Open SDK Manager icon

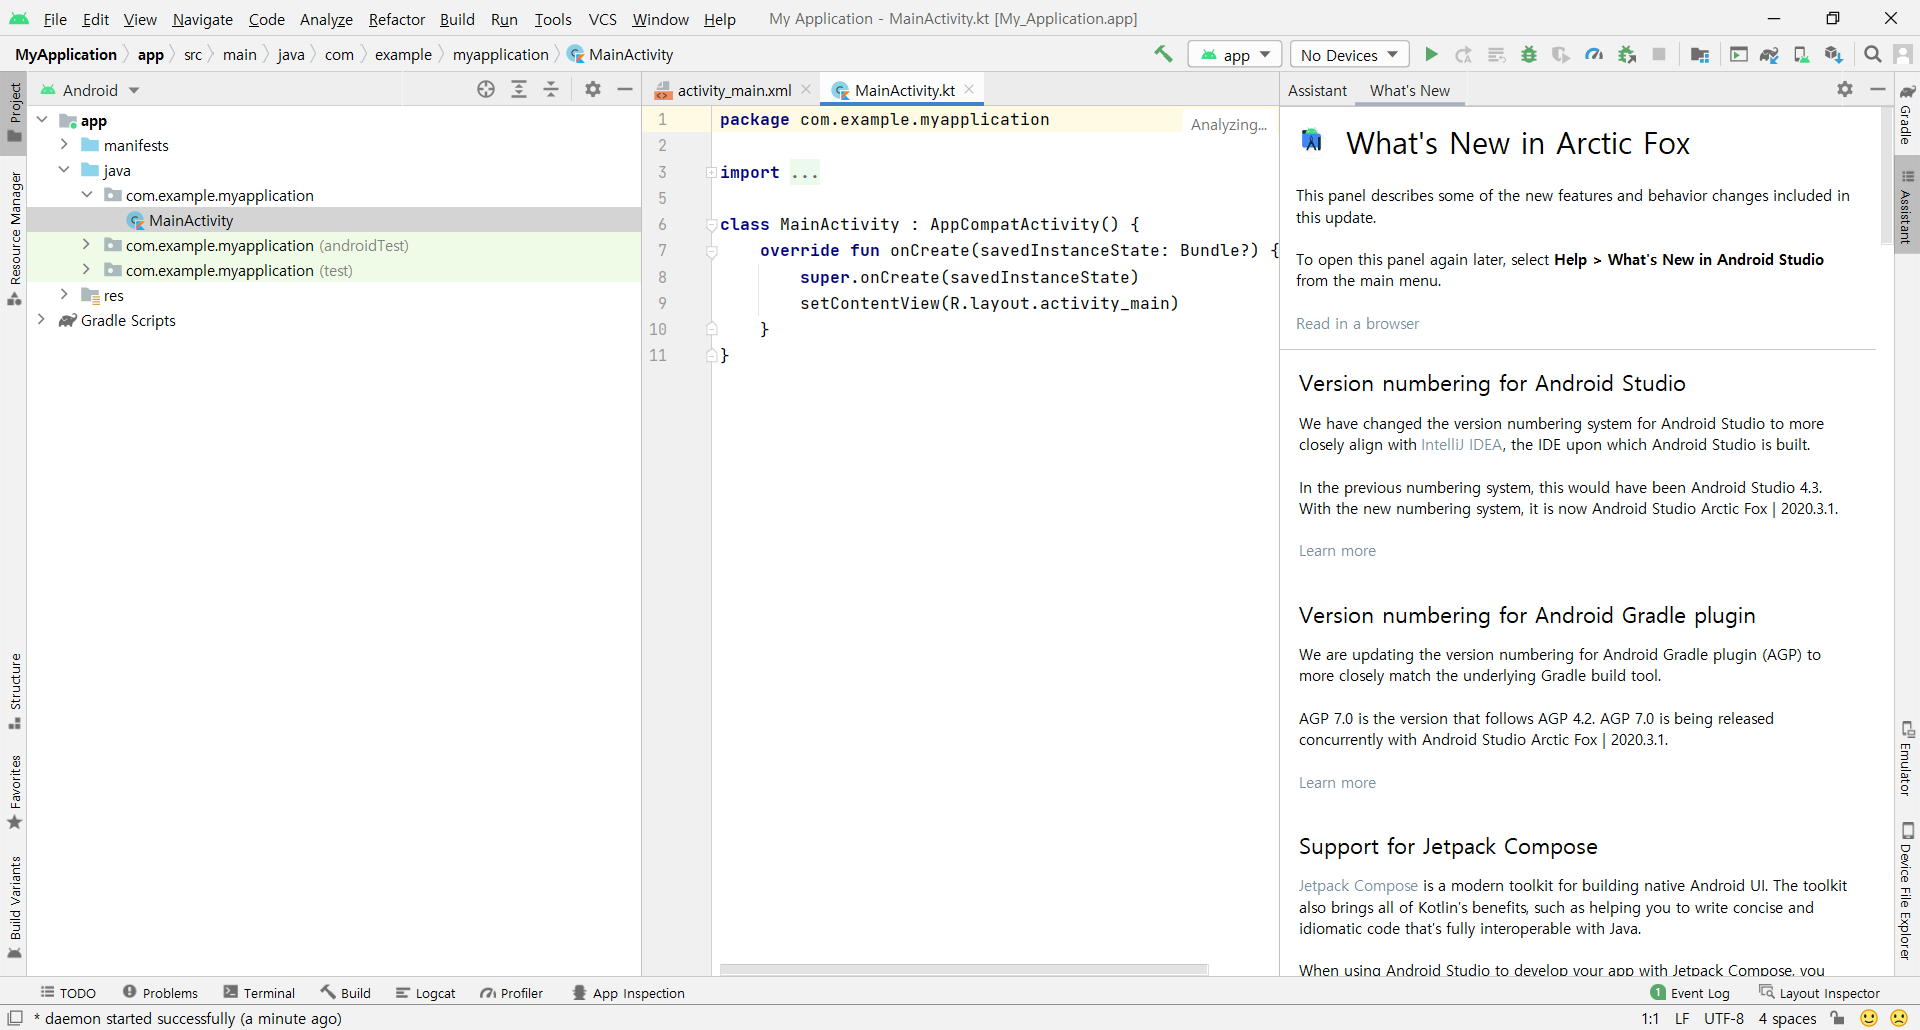click(1833, 54)
